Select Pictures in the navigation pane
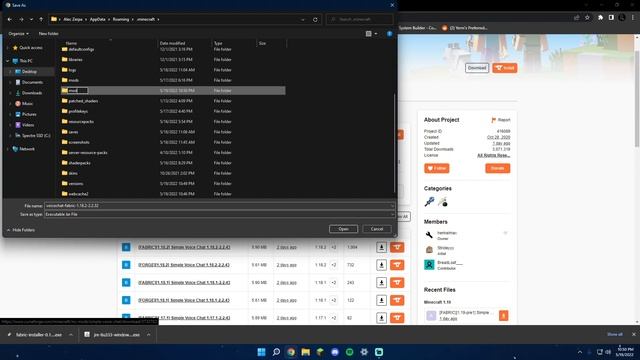Screen dimensions: 640x360 pyautogui.click(x=29, y=114)
